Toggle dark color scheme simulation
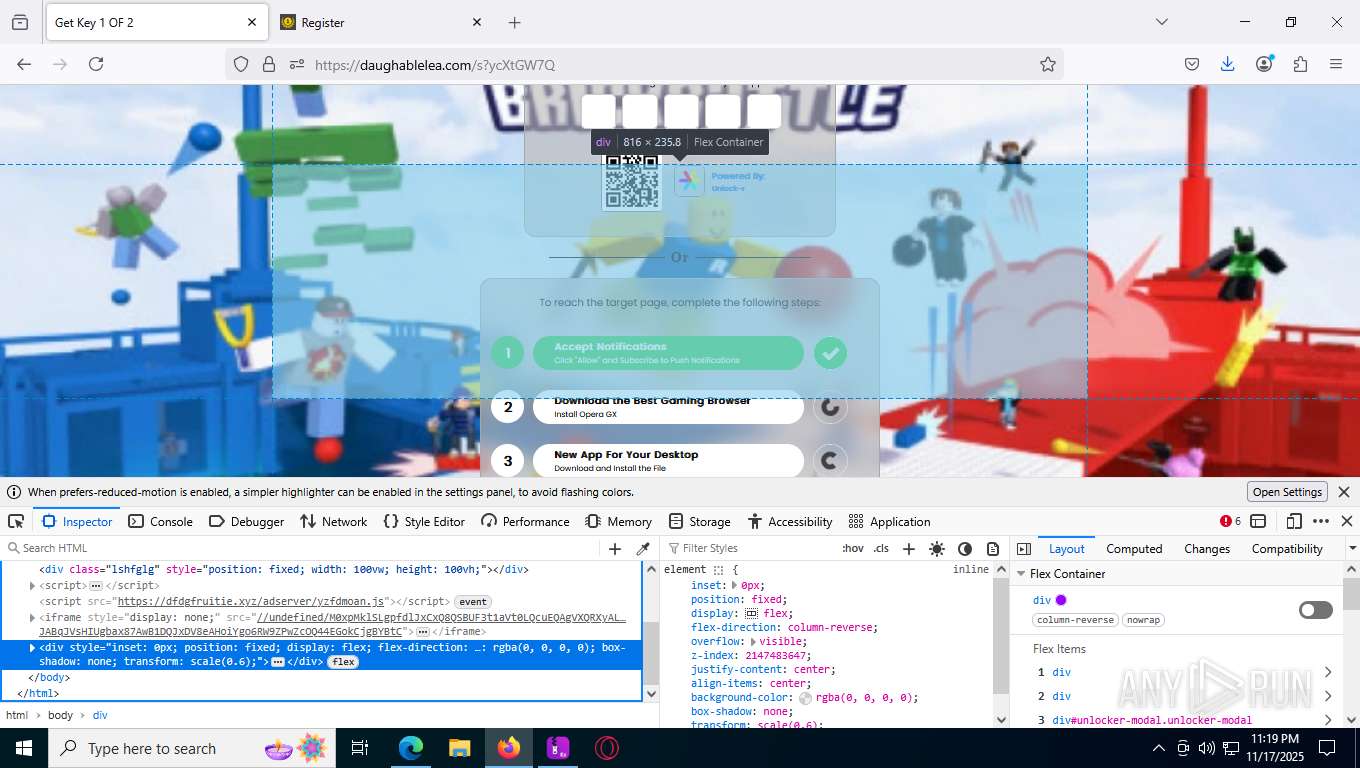The image size is (1360, 768). (964, 548)
